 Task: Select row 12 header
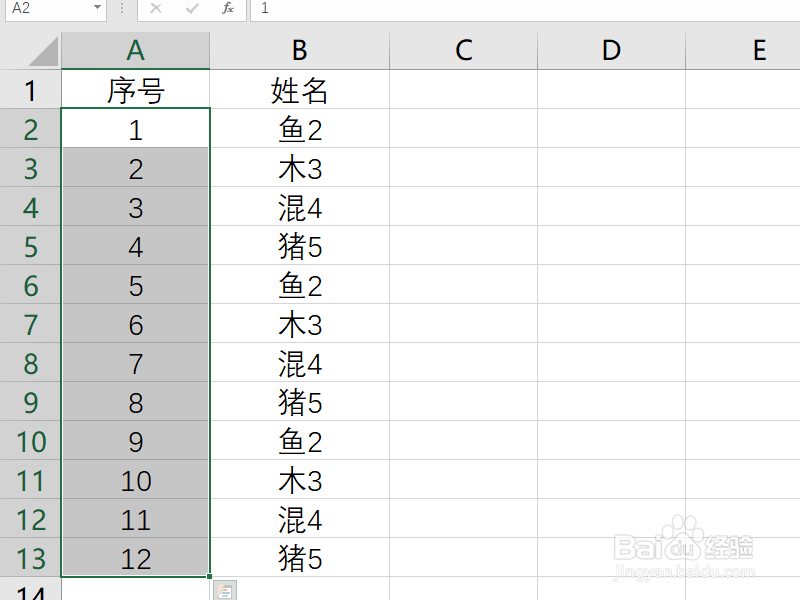30,519
